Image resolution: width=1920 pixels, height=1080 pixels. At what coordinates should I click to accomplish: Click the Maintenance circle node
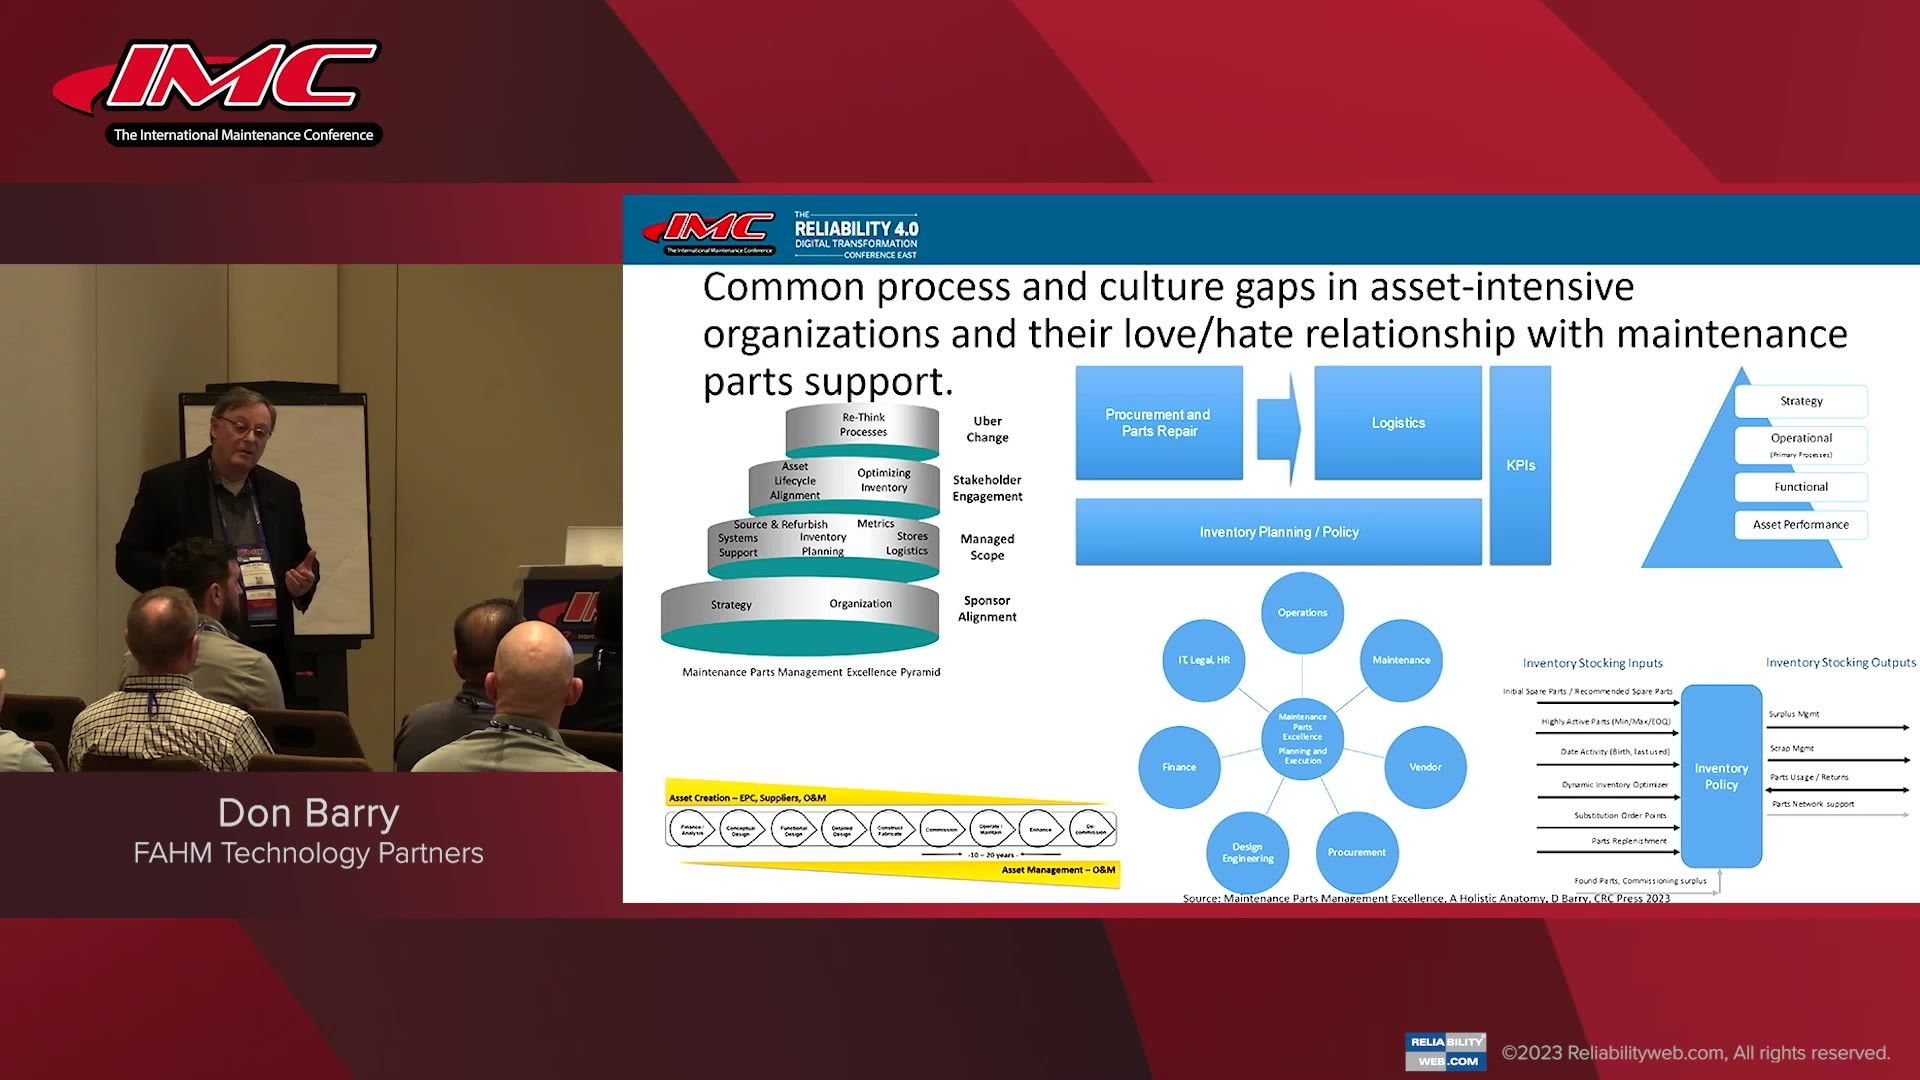(1401, 660)
